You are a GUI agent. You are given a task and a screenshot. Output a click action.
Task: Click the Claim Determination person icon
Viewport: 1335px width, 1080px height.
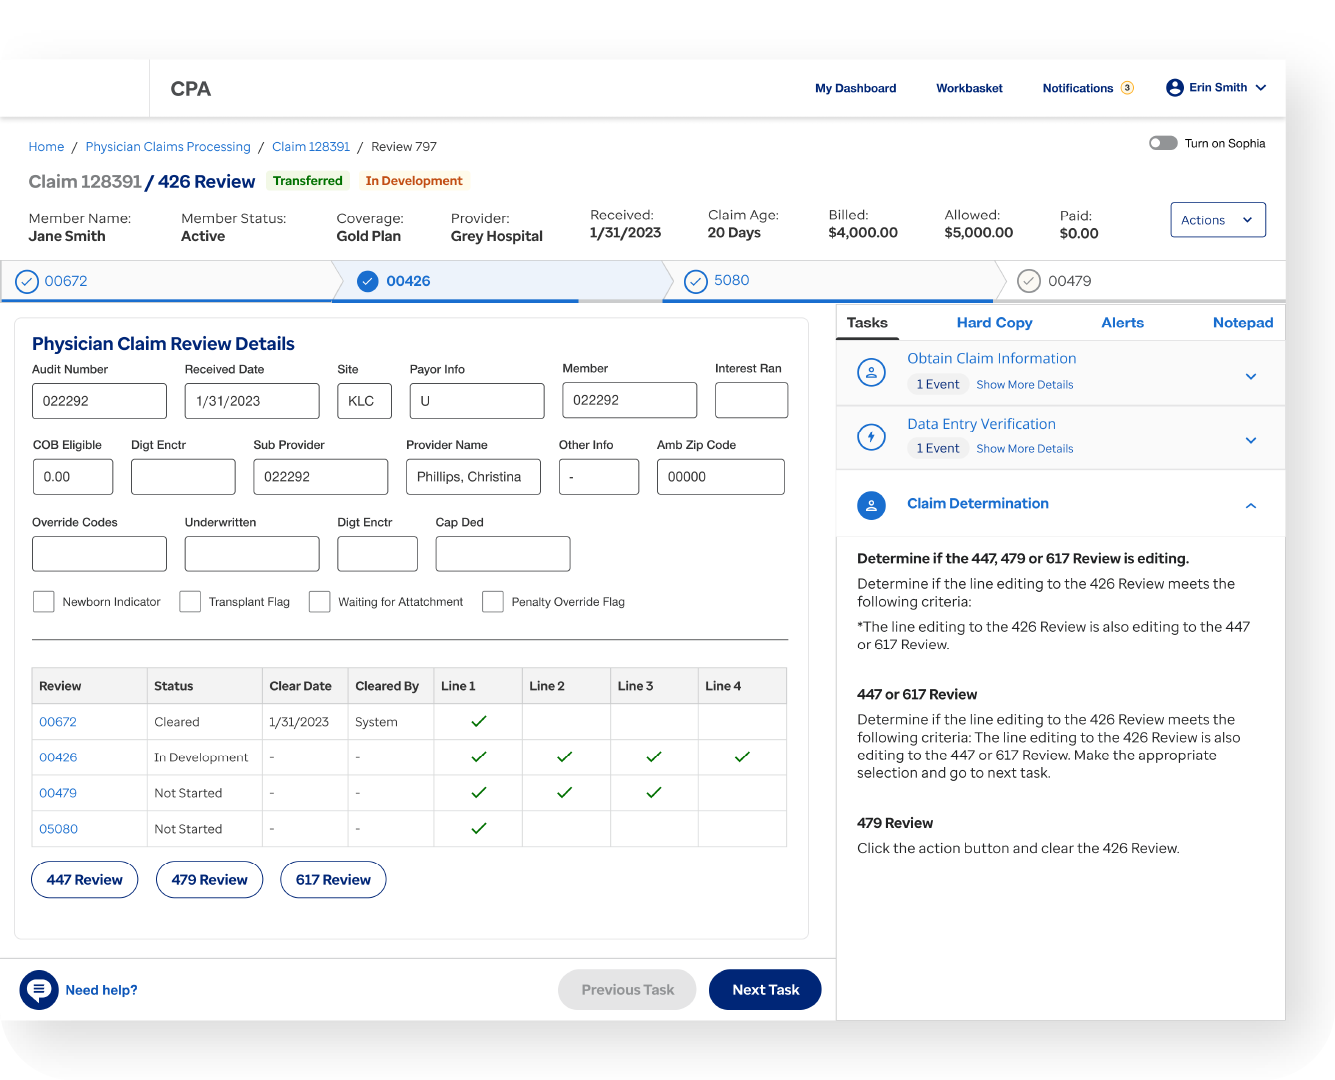click(x=871, y=505)
